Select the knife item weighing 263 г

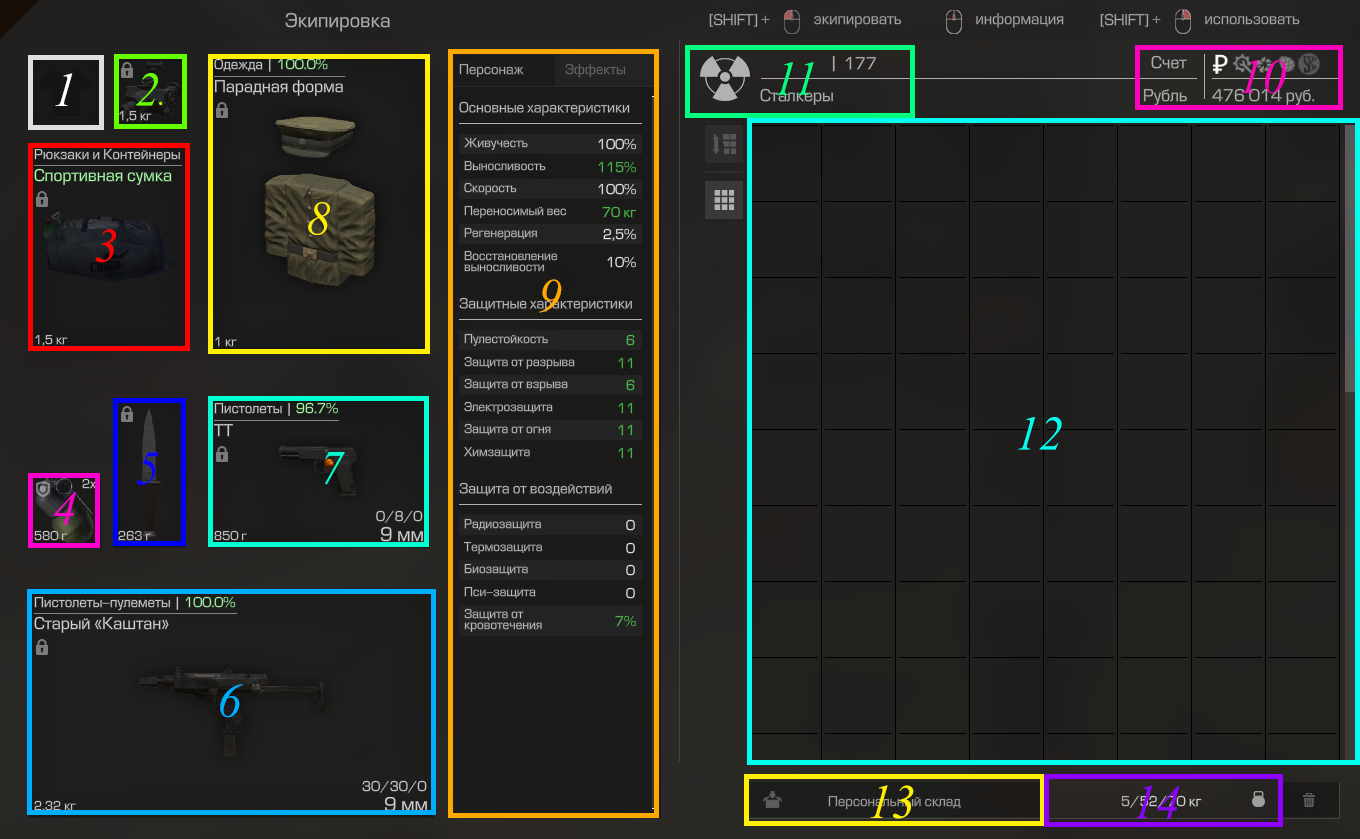(x=150, y=472)
